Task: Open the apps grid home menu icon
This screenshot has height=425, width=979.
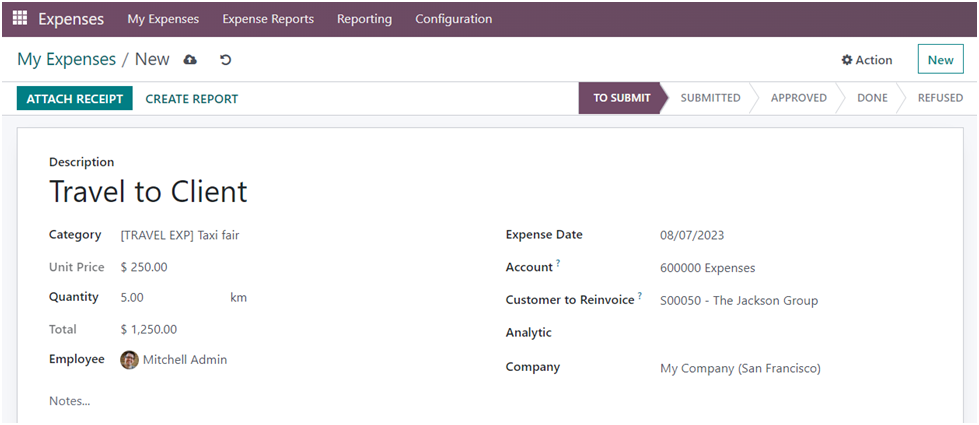Action: 20,18
